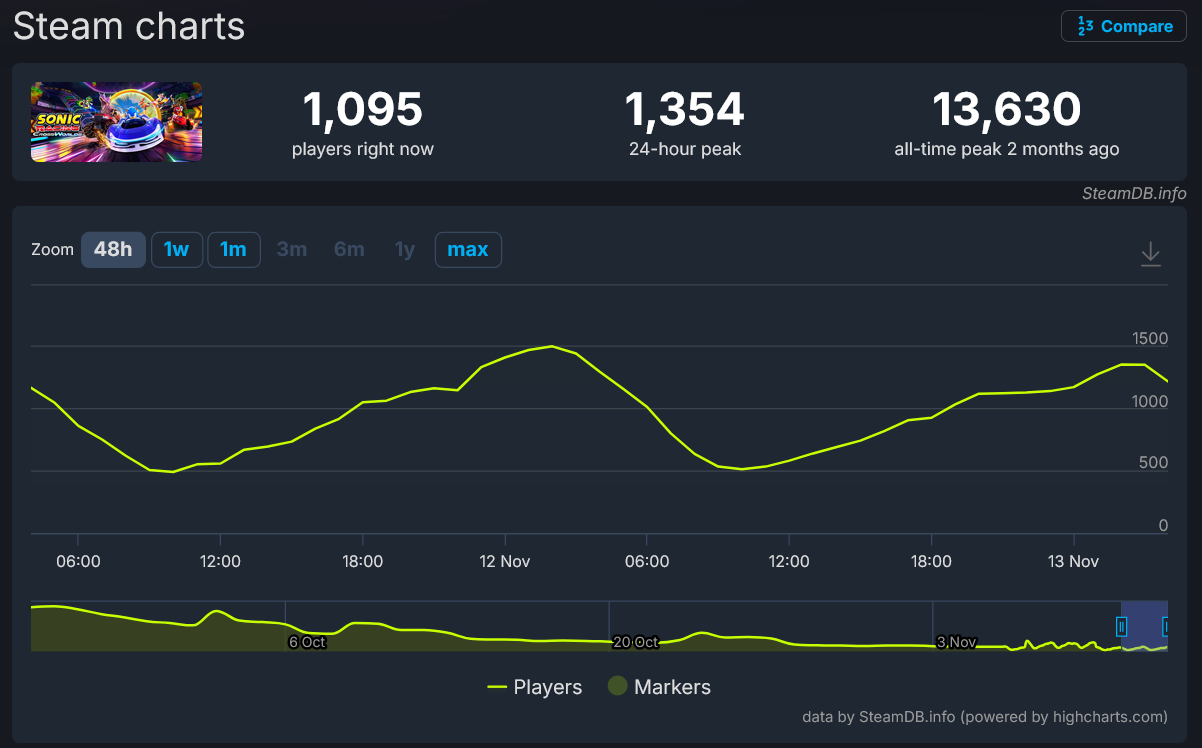The width and height of the screenshot is (1202, 748).
Task: Click the 13,630 all-time peak value
Action: (1007, 109)
